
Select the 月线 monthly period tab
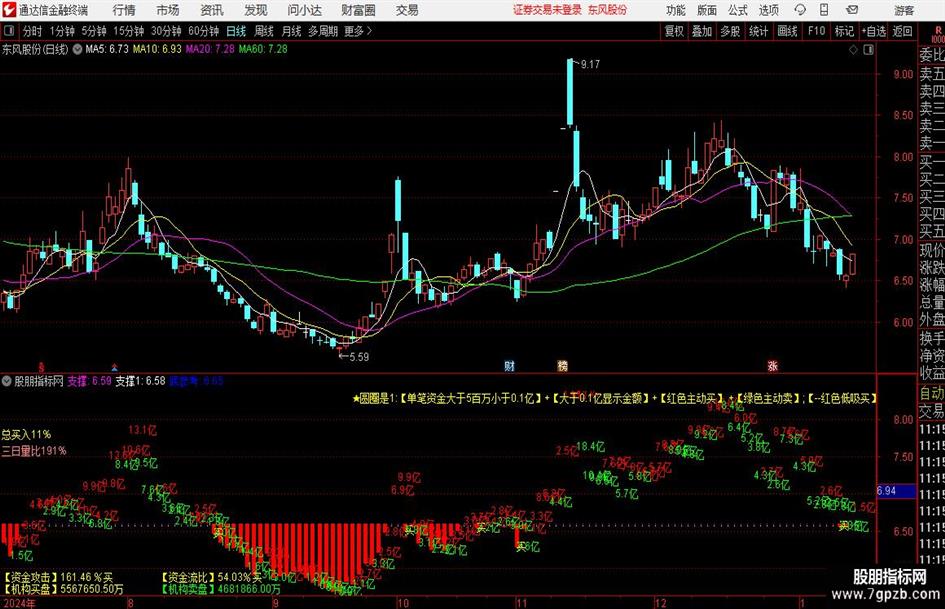point(291,31)
